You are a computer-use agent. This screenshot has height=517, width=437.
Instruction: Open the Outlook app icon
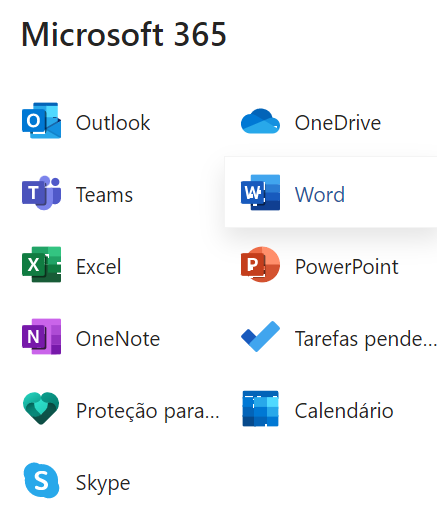pyautogui.click(x=41, y=121)
